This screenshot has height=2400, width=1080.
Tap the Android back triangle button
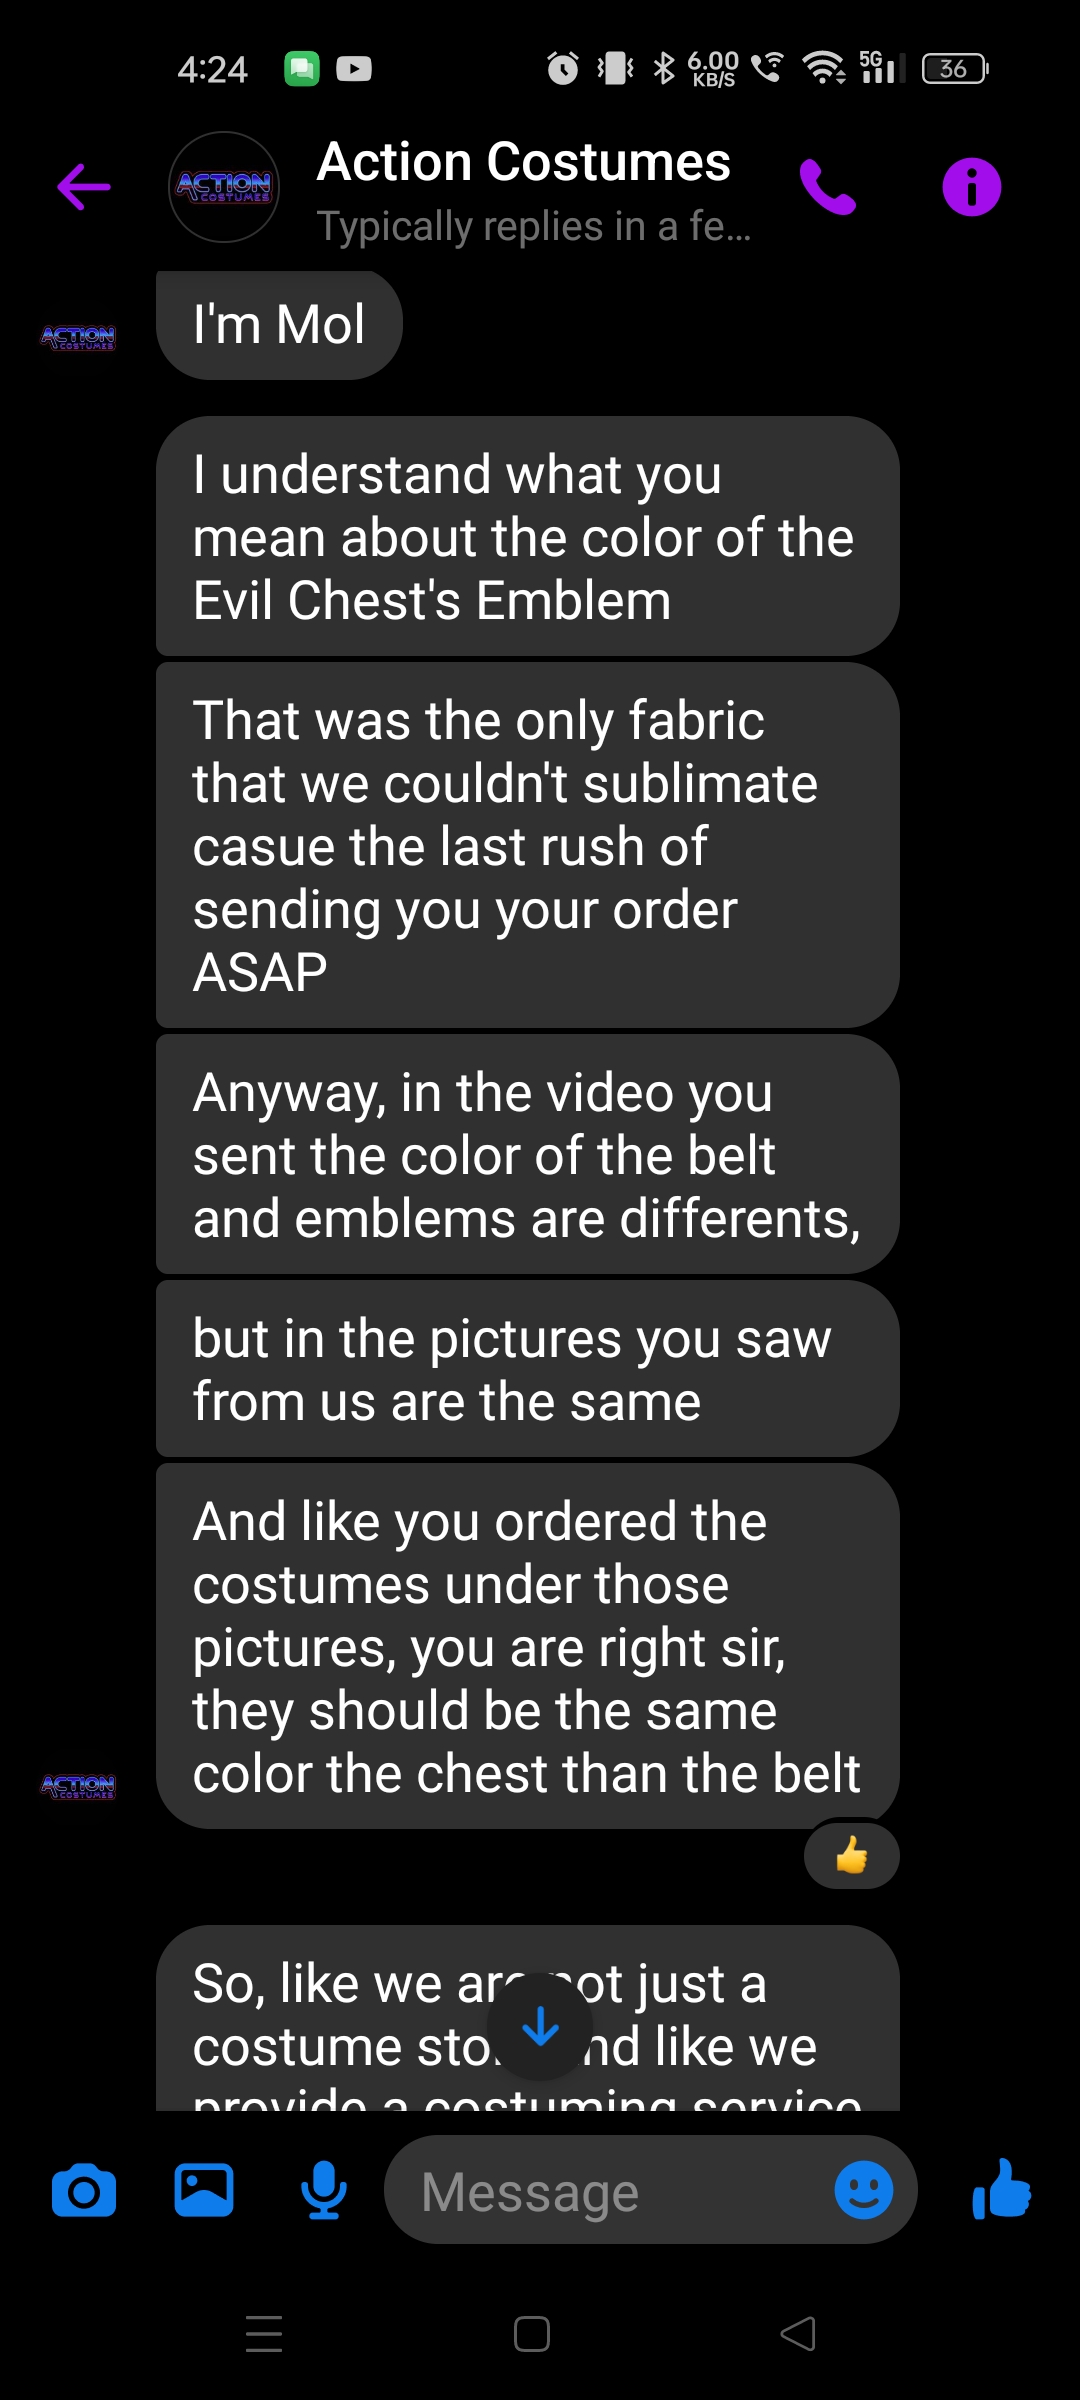point(798,2334)
